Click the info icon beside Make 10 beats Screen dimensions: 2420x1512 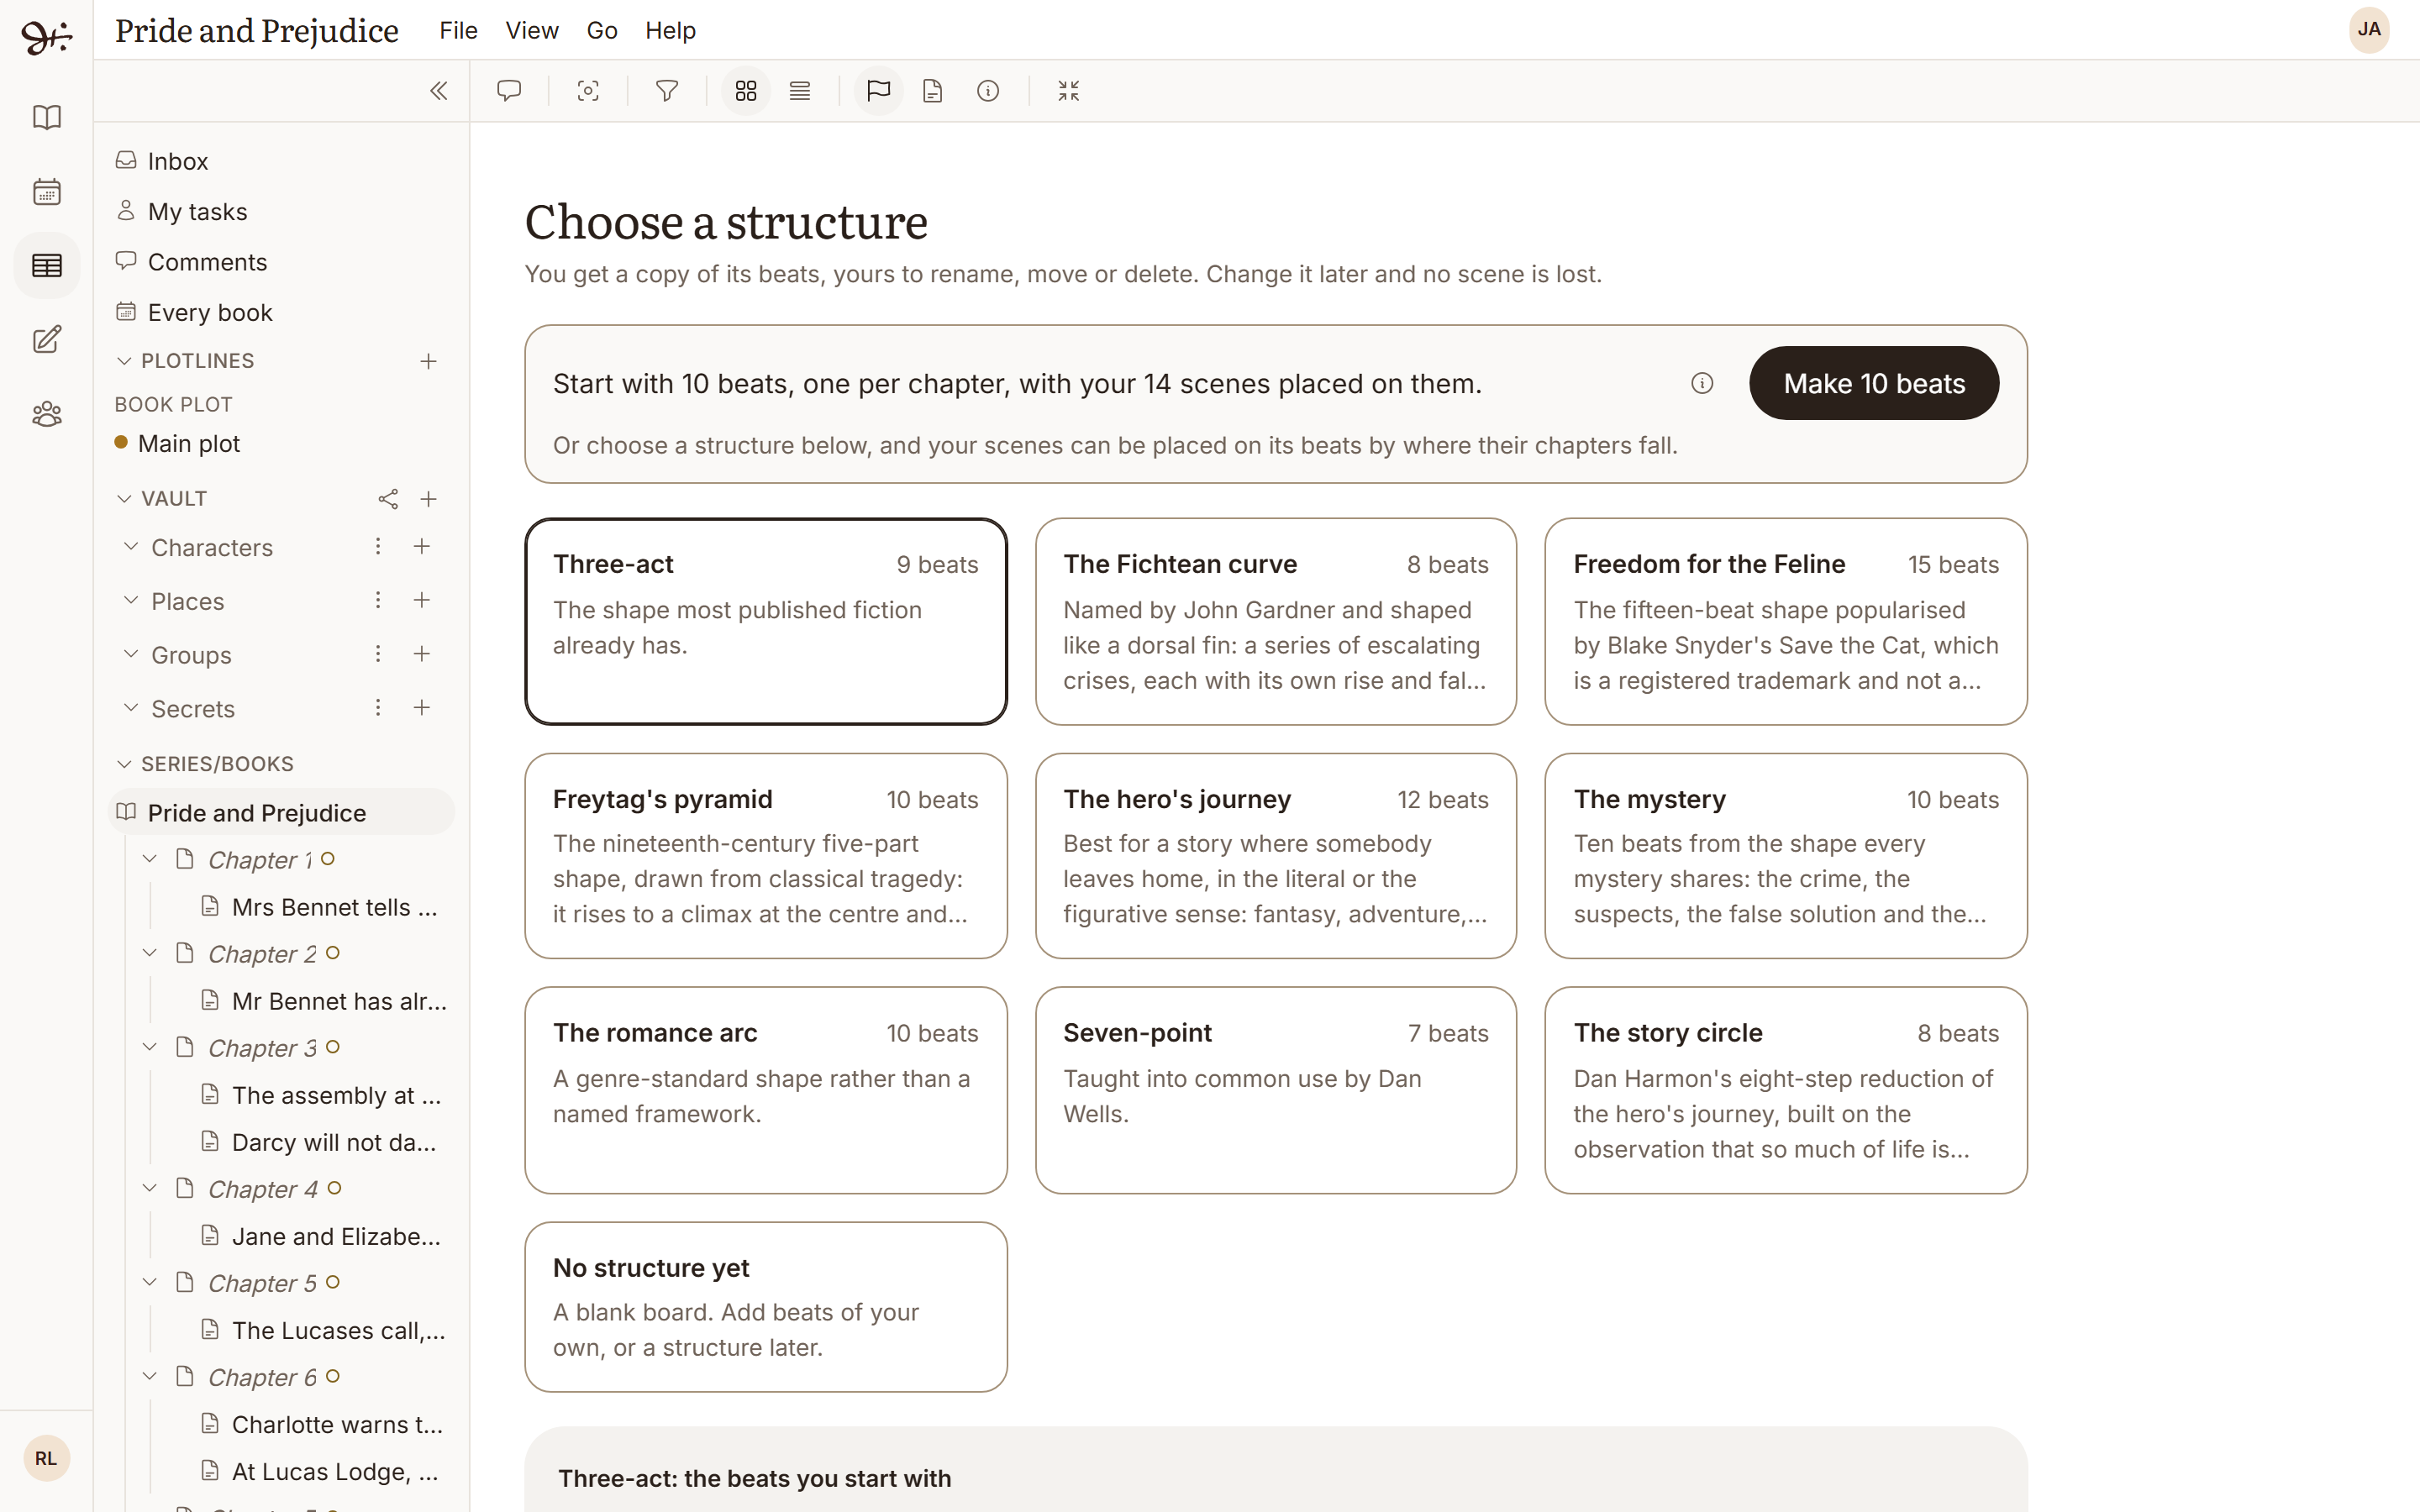[1702, 383]
